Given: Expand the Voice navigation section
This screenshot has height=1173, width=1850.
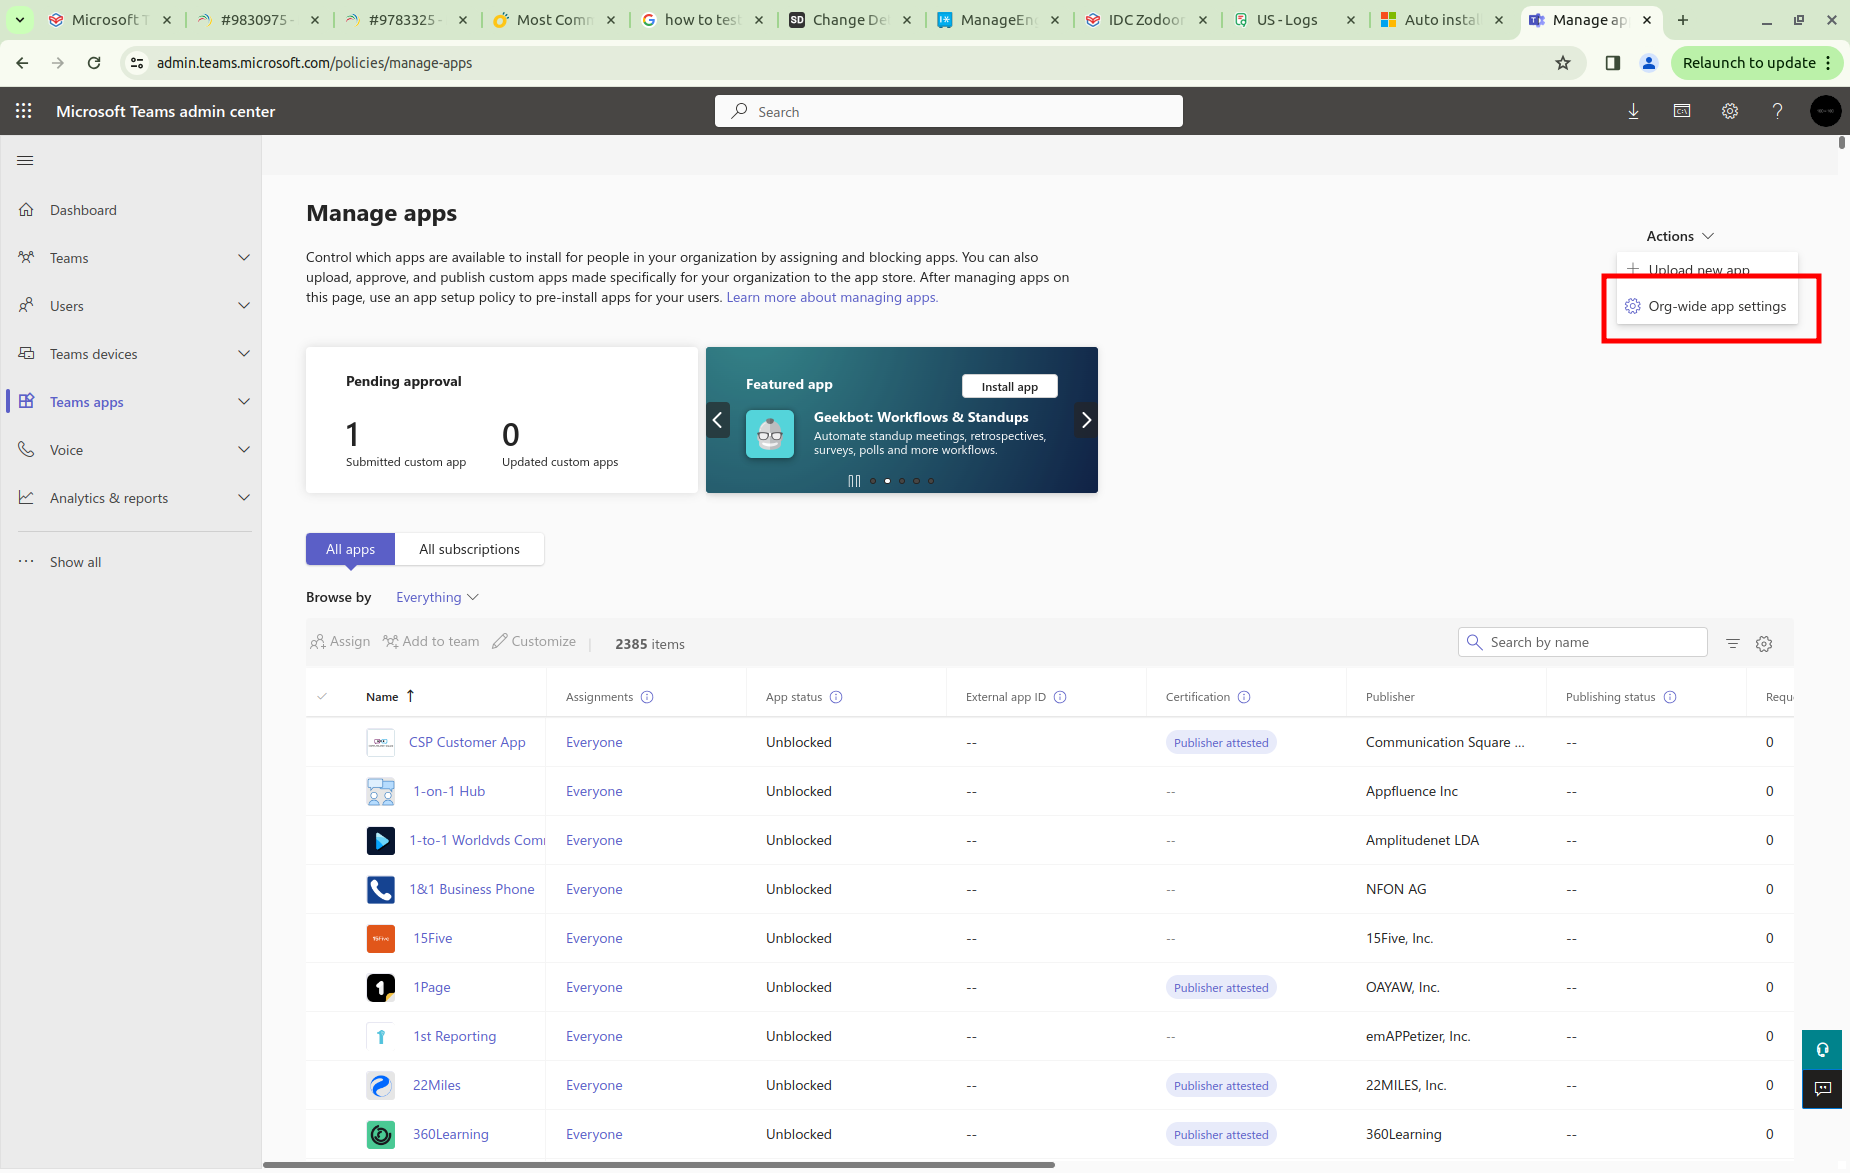Looking at the screenshot, I should (x=244, y=450).
